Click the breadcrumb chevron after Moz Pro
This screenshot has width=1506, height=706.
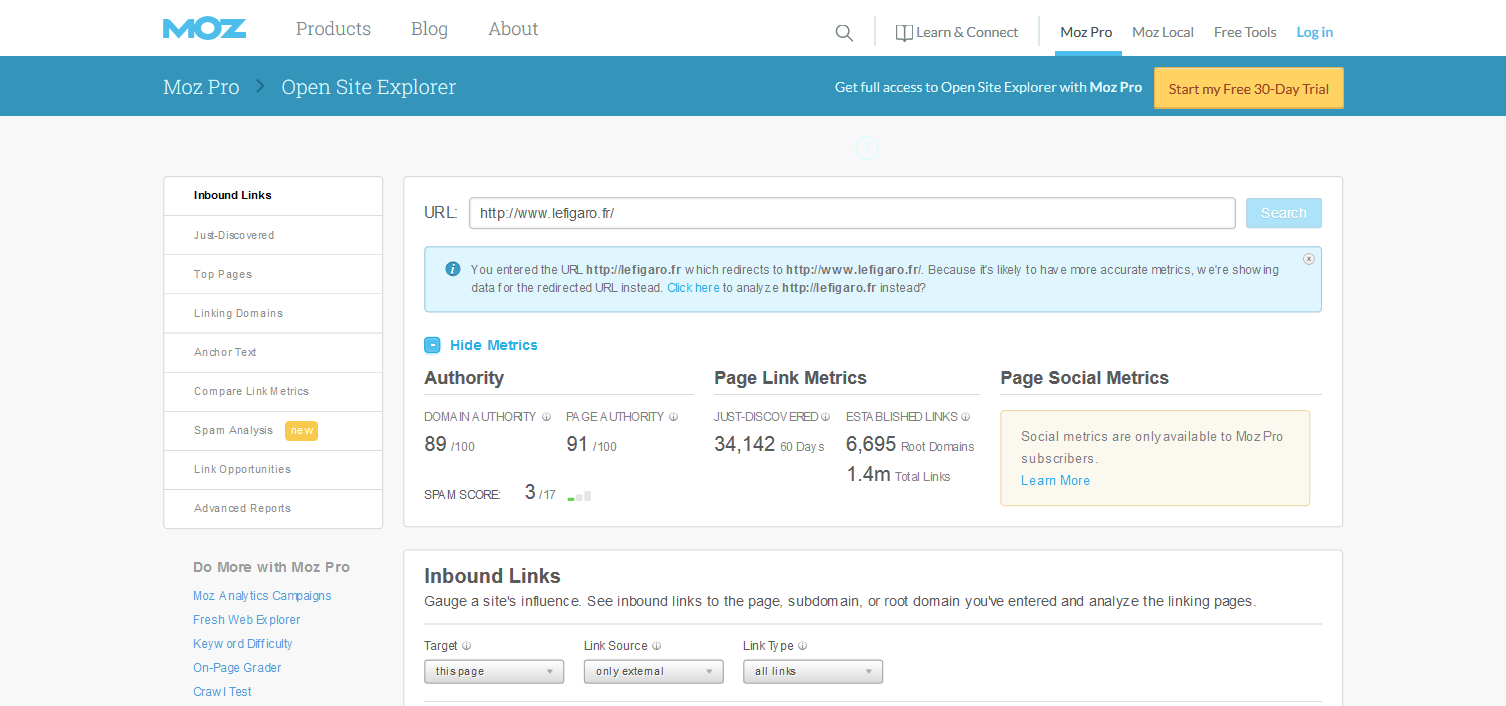click(260, 87)
